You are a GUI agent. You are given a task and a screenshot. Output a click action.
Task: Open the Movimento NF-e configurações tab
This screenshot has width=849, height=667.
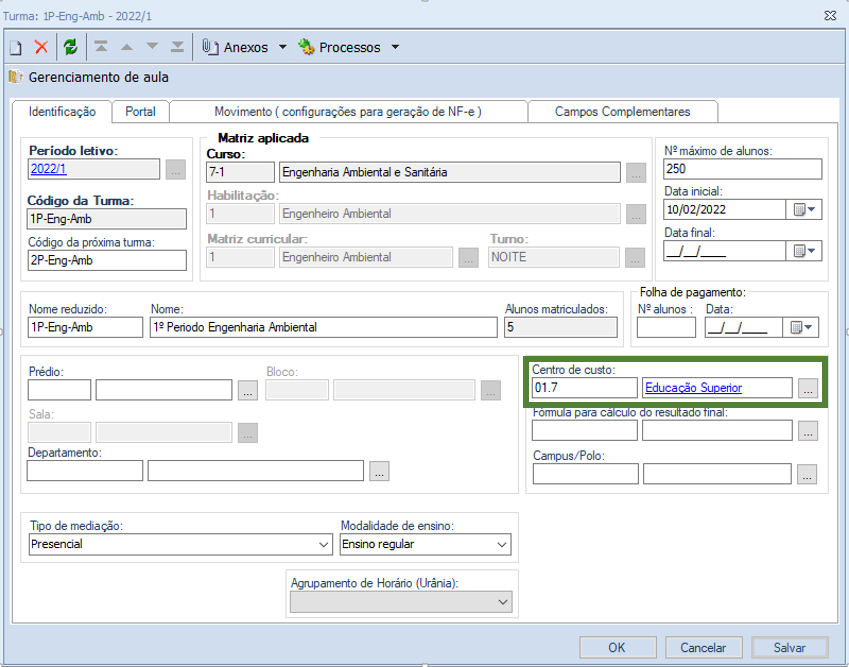348,112
